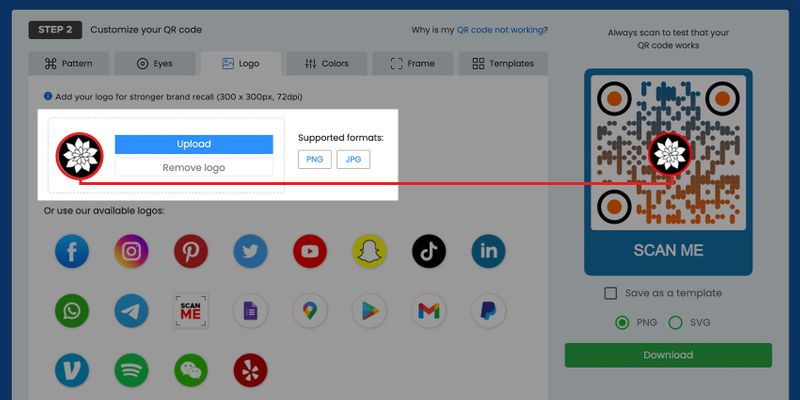Viewport: 800px width, 400px height.
Task: Choose the Pinterest logo
Action: [x=191, y=251]
